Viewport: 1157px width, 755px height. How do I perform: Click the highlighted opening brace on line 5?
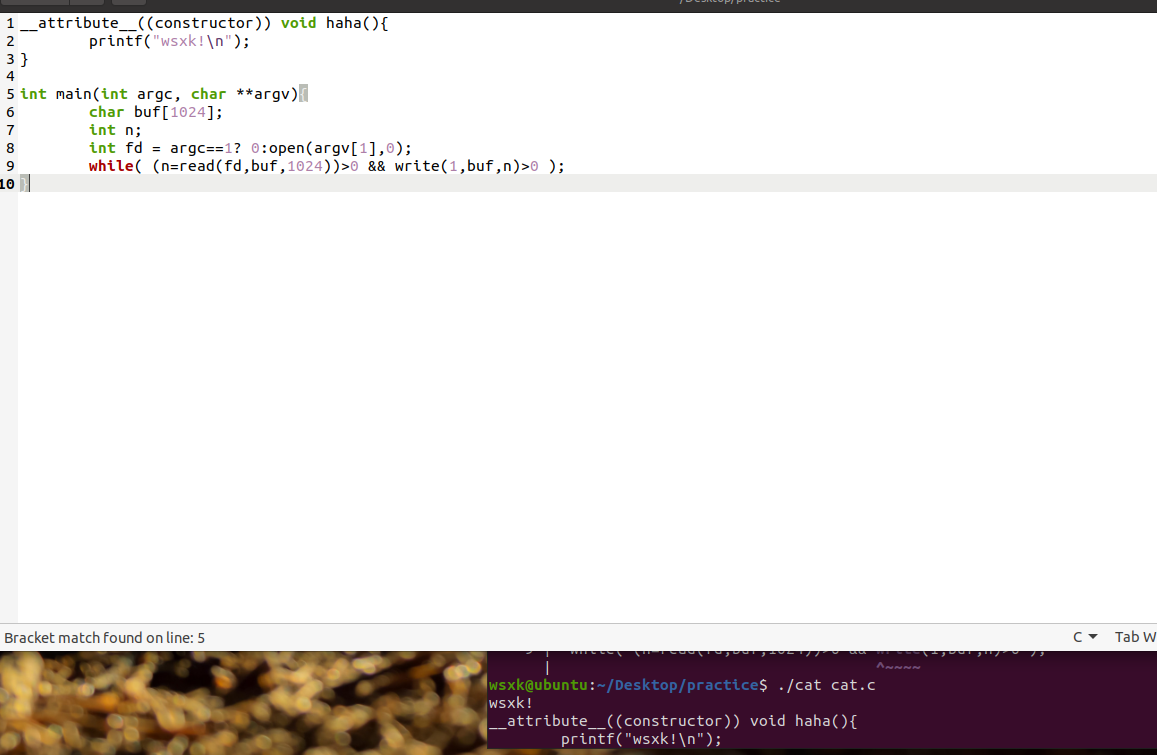(x=303, y=94)
